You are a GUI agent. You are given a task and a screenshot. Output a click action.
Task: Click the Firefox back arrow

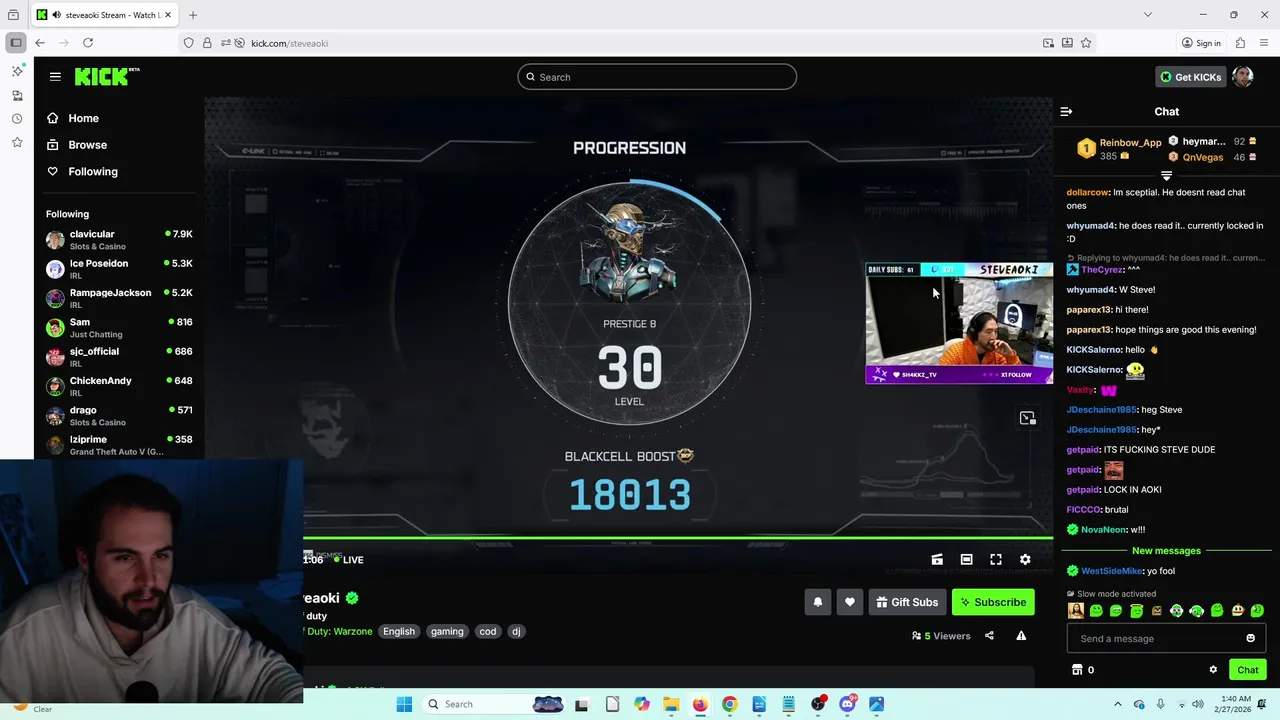point(40,43)
